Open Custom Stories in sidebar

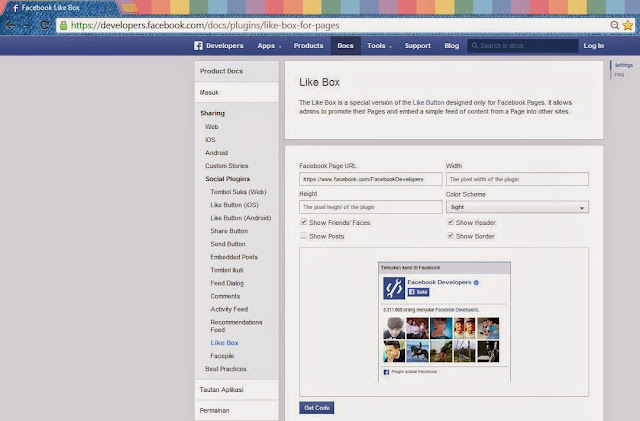tap(227, 166)
